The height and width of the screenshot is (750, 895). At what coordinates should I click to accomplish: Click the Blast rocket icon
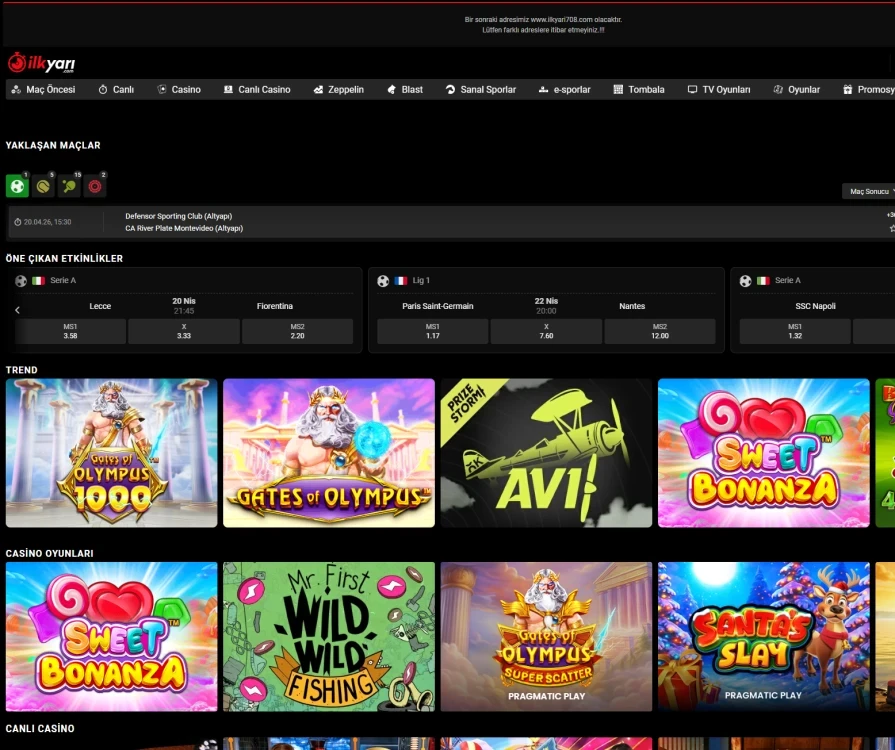(392, 90)
